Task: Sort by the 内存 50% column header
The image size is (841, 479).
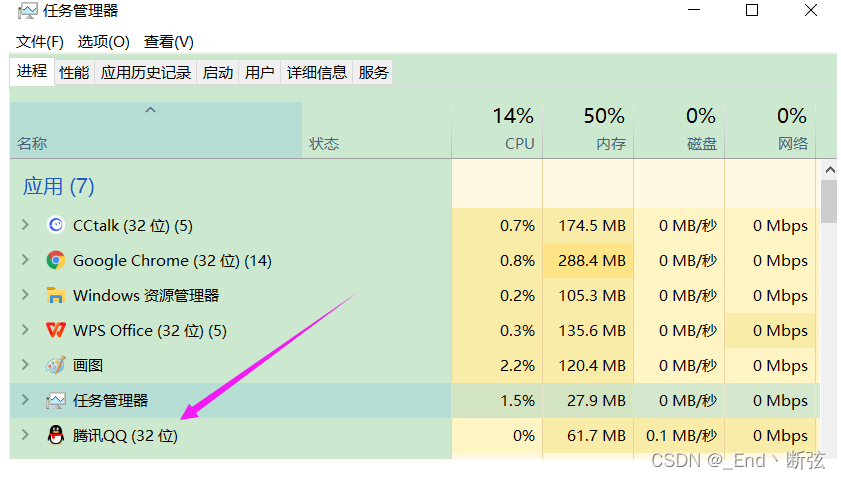Action: coord(588,130)
